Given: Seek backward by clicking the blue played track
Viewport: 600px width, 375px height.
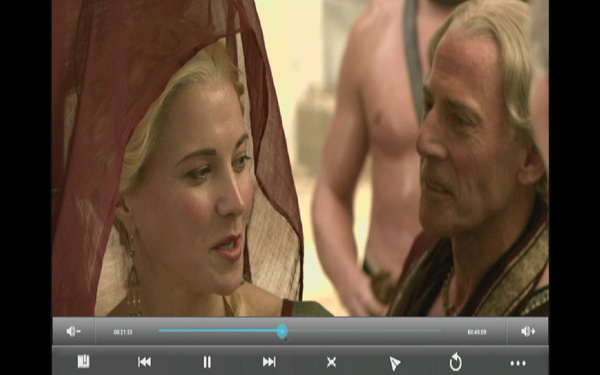Looking at the screenshot, I should [218, 331].
